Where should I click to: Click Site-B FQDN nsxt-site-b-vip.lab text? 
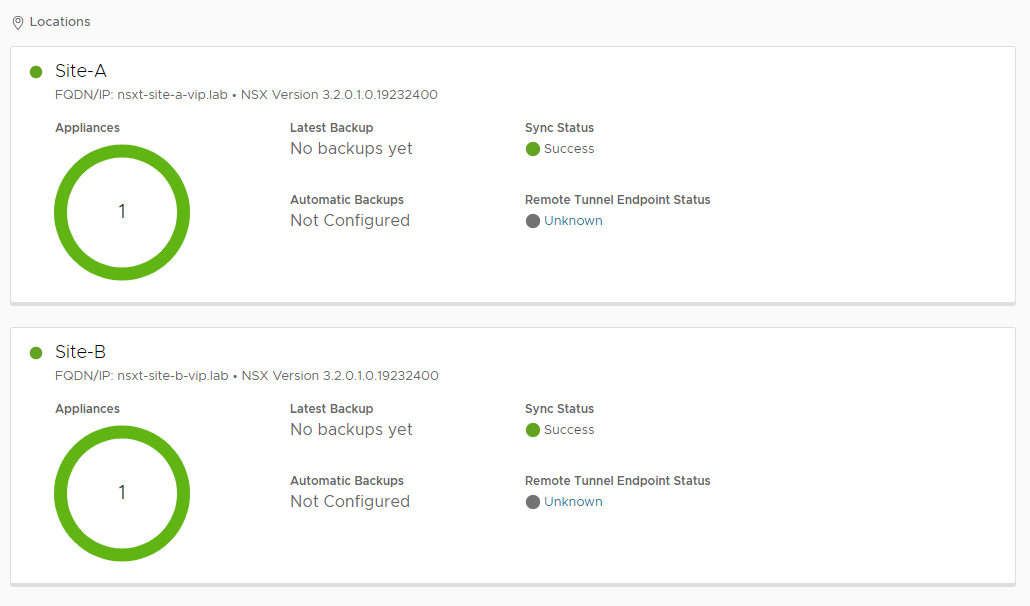(x=173, y=376)
